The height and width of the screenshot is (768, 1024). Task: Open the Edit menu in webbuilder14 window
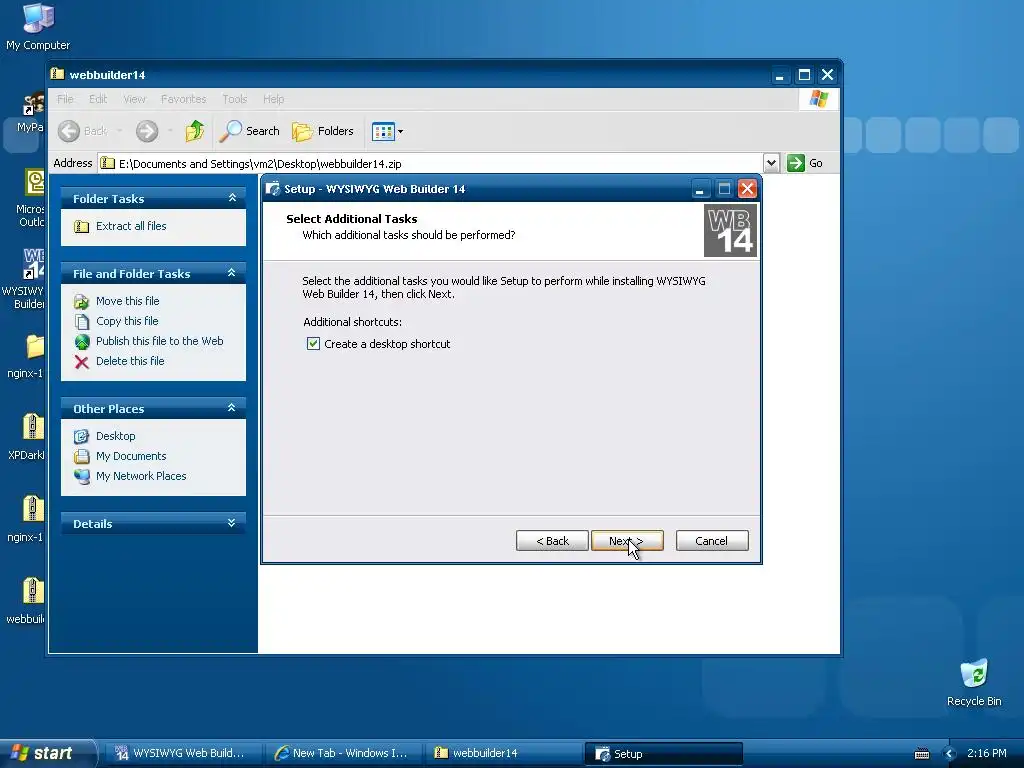(x=98, y=99)
